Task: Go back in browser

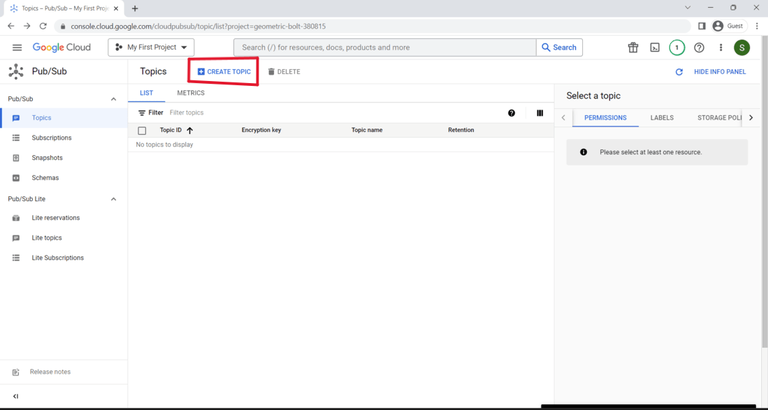Action: (x=11, y=26)
